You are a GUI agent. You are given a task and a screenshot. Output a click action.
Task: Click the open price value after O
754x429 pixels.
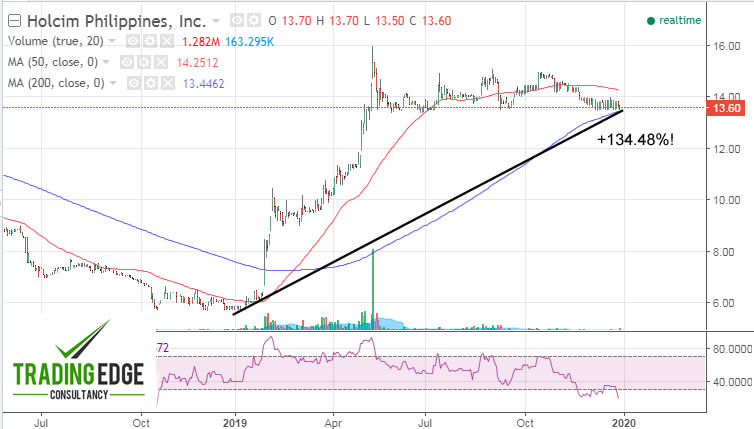(296, 21)
